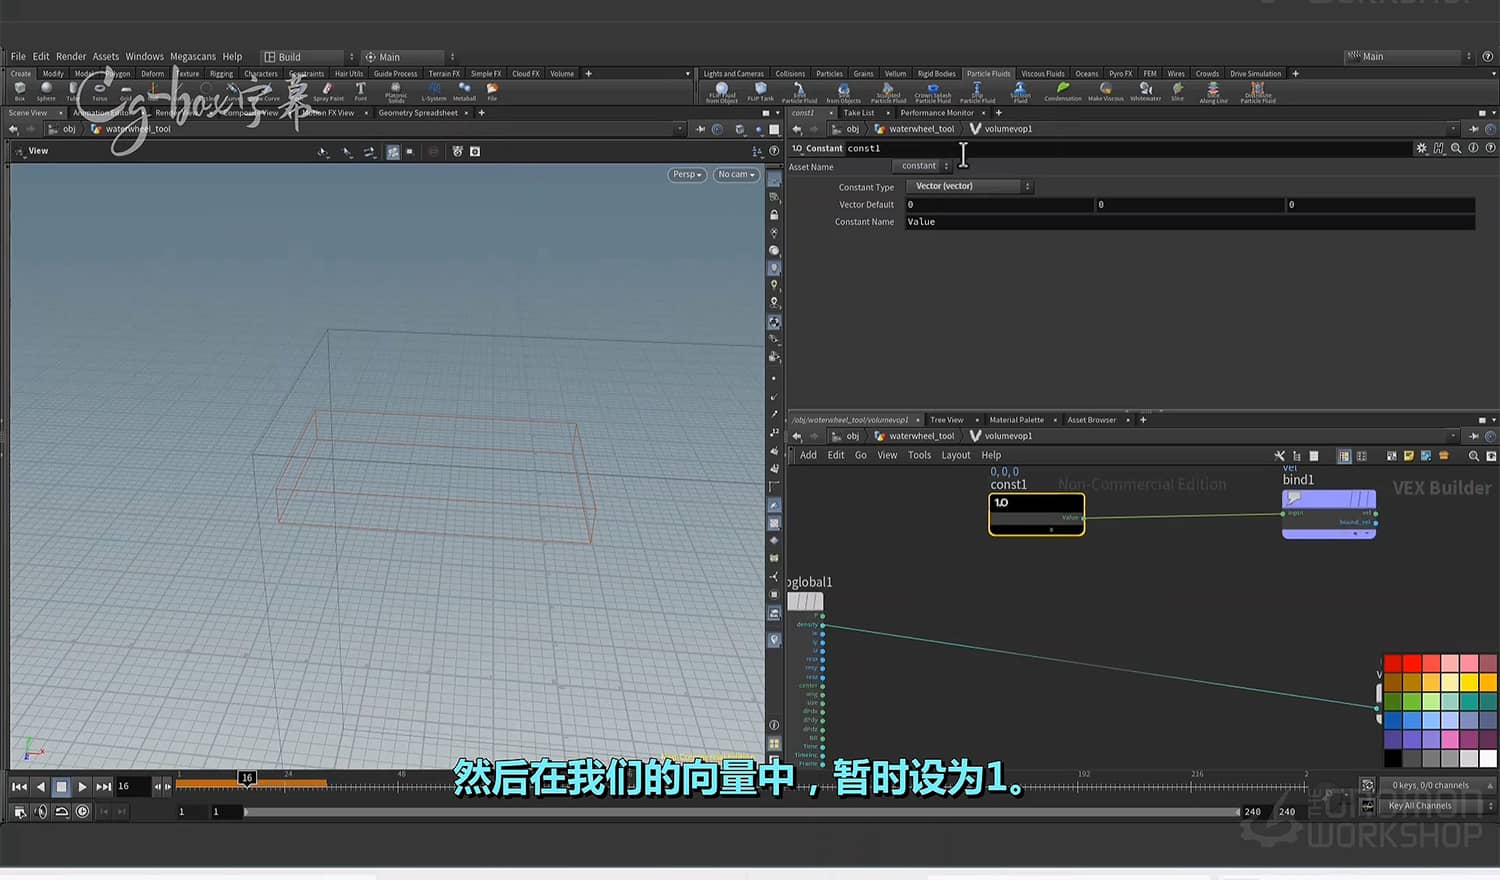Add a sticky note in the network editor
Viewport: 1500px width, 880px height.
click(1409, 456)
